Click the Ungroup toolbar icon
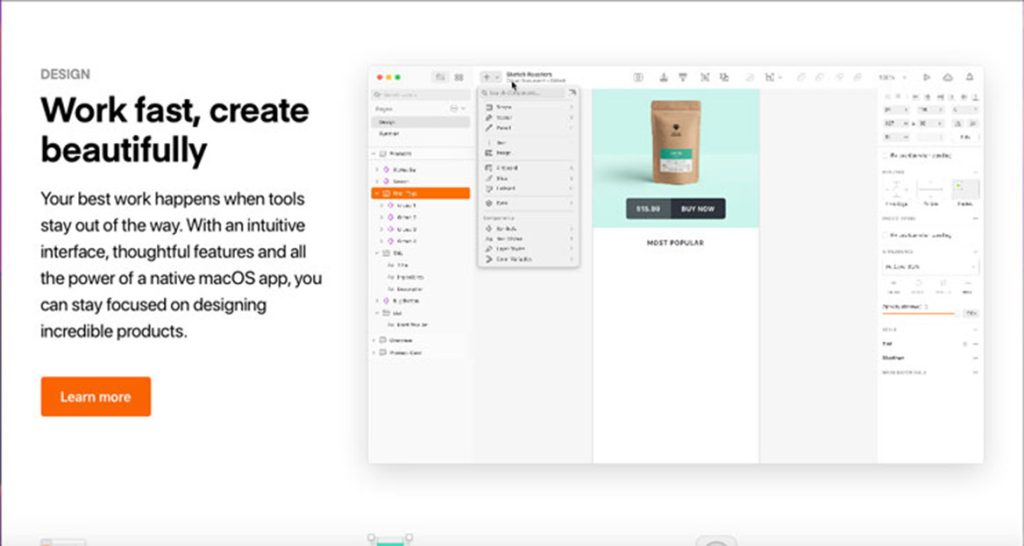Viewport: 1024px width, 546px height. coord(724,77)
